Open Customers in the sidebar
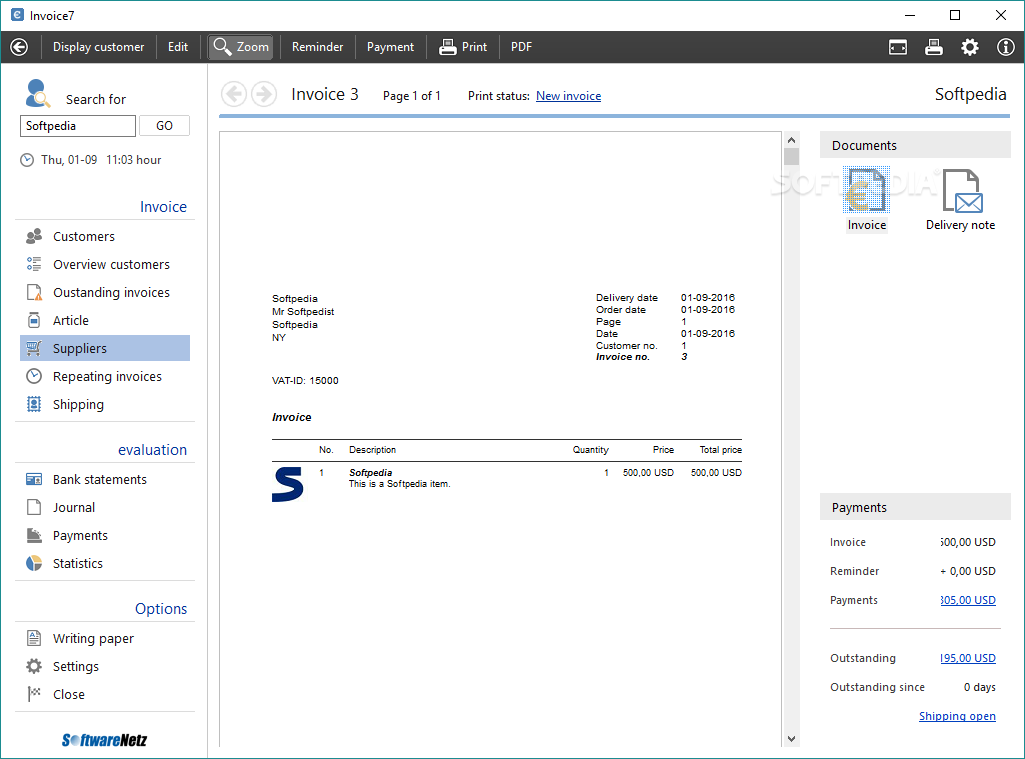The image size is (1025, 759). pos(84,237)
